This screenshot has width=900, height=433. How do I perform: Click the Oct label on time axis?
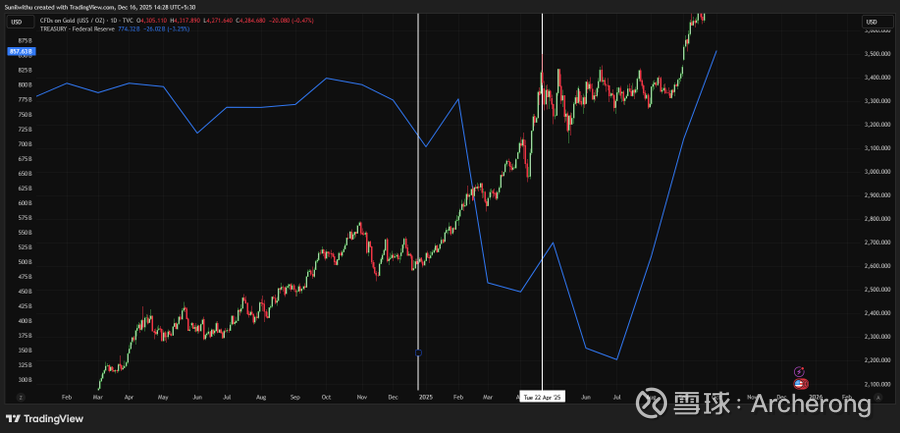327,397
